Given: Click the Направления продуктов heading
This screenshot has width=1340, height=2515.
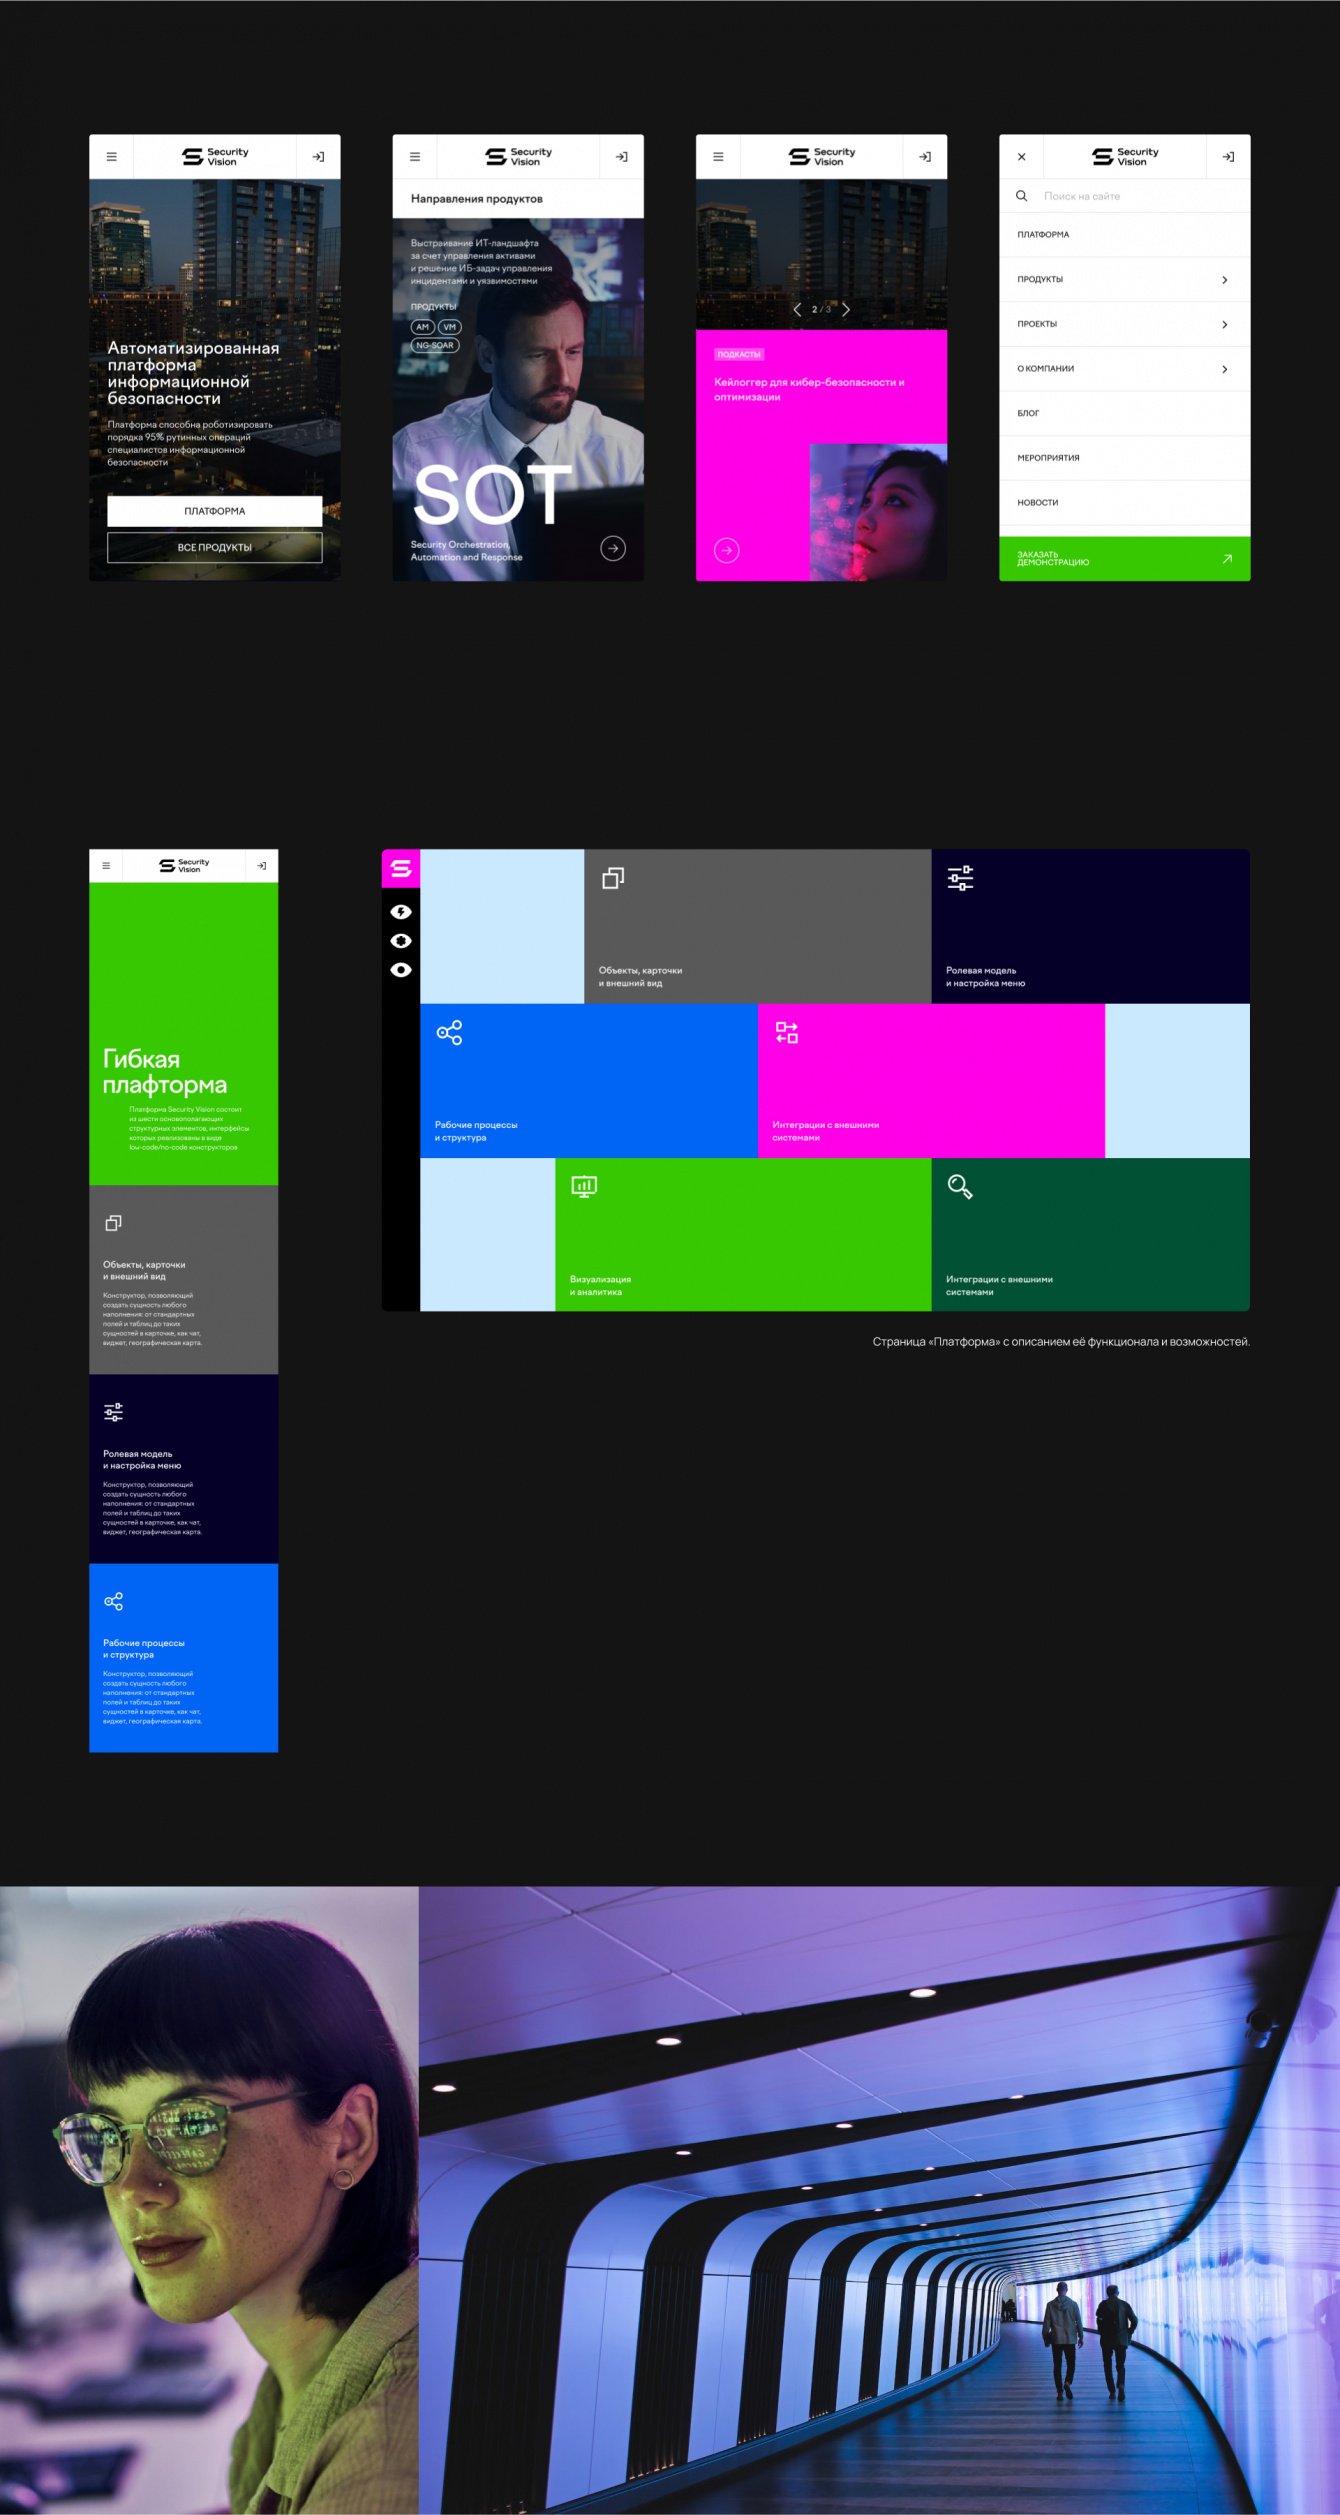Looking at the screenshot, I should (x=477, y=199).
